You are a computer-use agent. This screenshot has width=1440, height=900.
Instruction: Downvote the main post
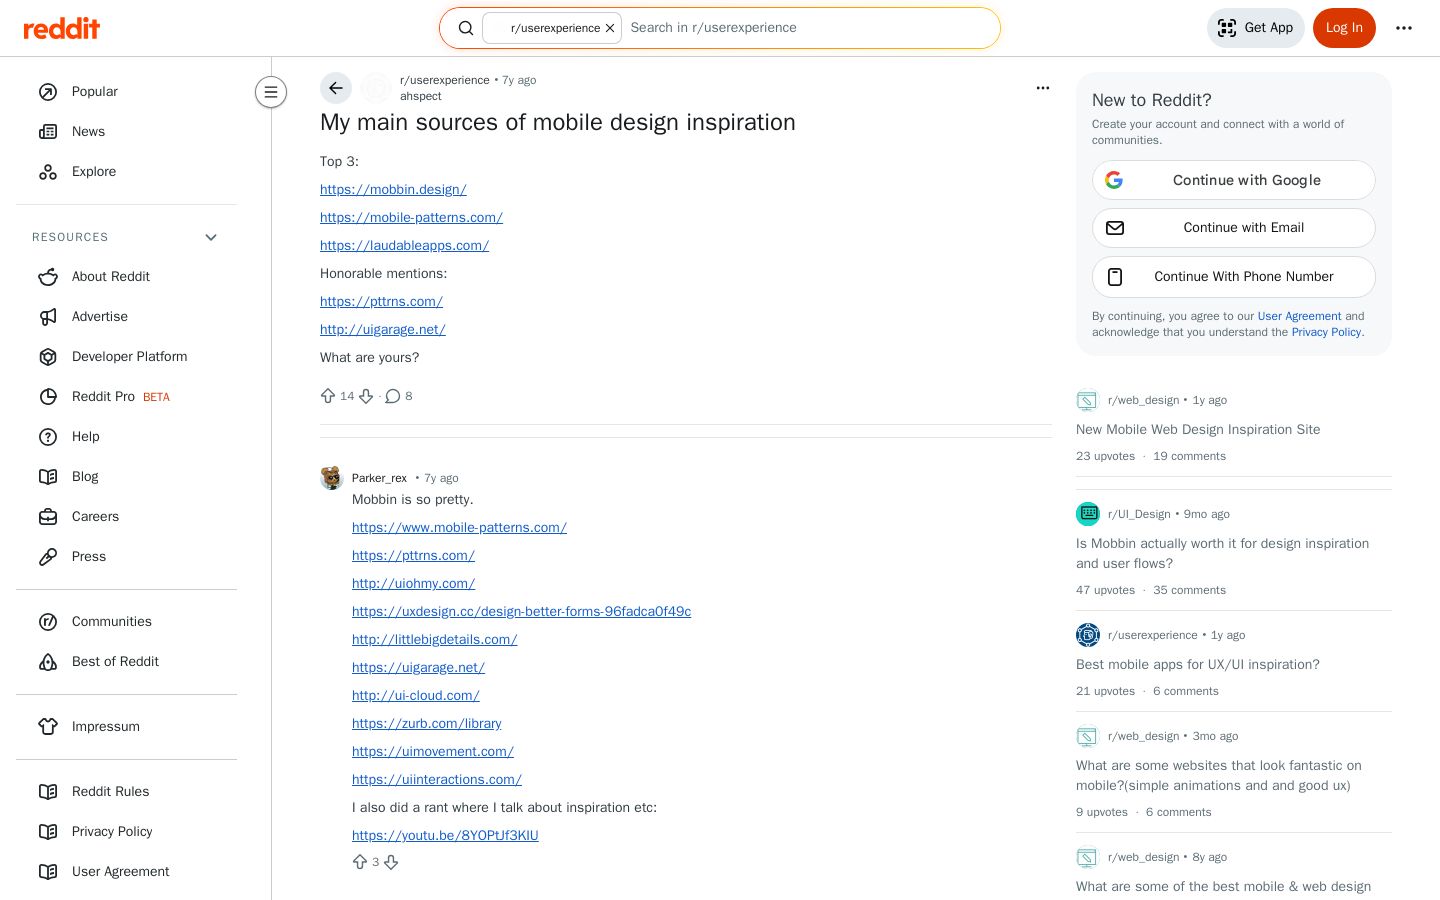(x=366, y=396)
